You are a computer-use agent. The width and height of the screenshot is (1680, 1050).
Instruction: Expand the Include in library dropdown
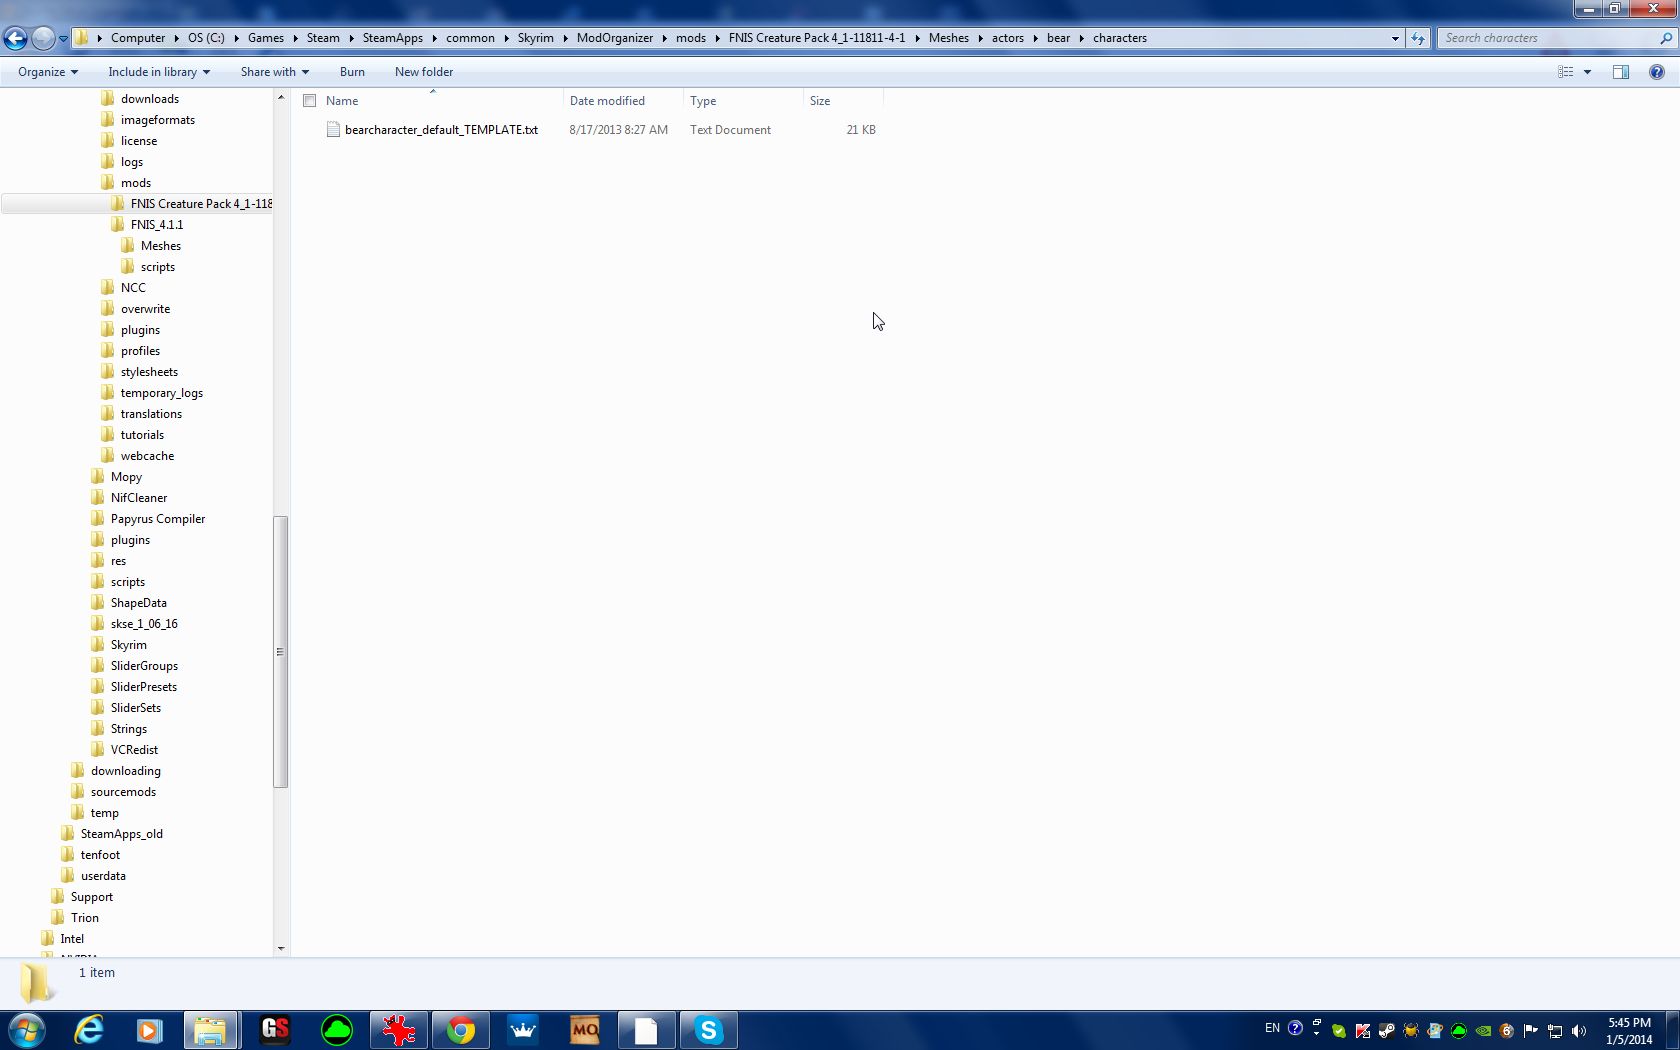pyautogui.click(x=158, y=72)
